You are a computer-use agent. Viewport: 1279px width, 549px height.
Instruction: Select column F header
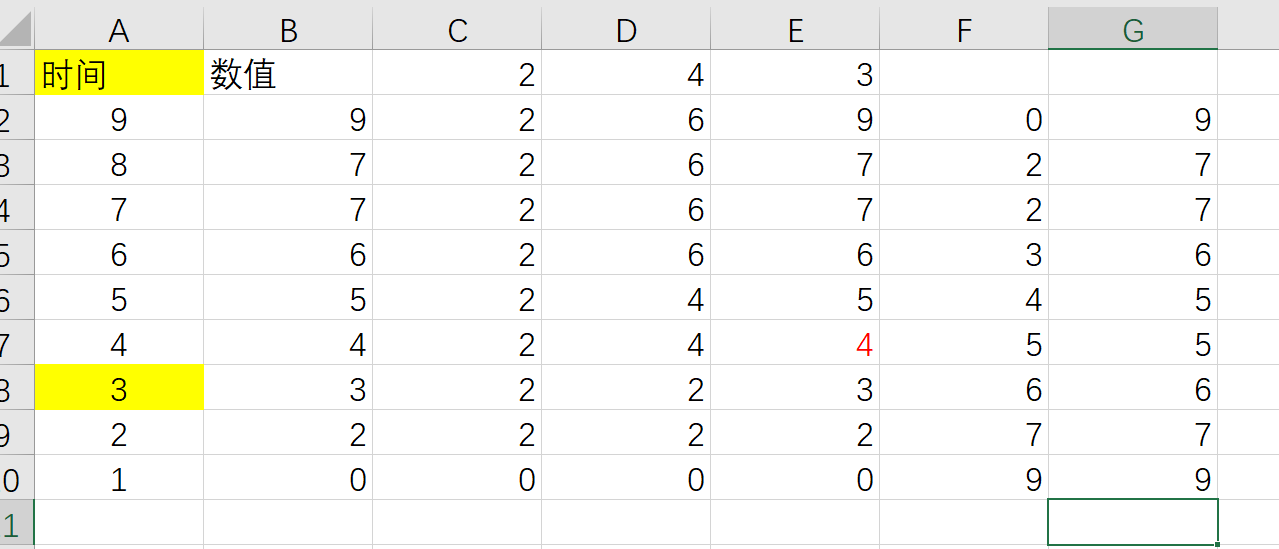(964, 31)
